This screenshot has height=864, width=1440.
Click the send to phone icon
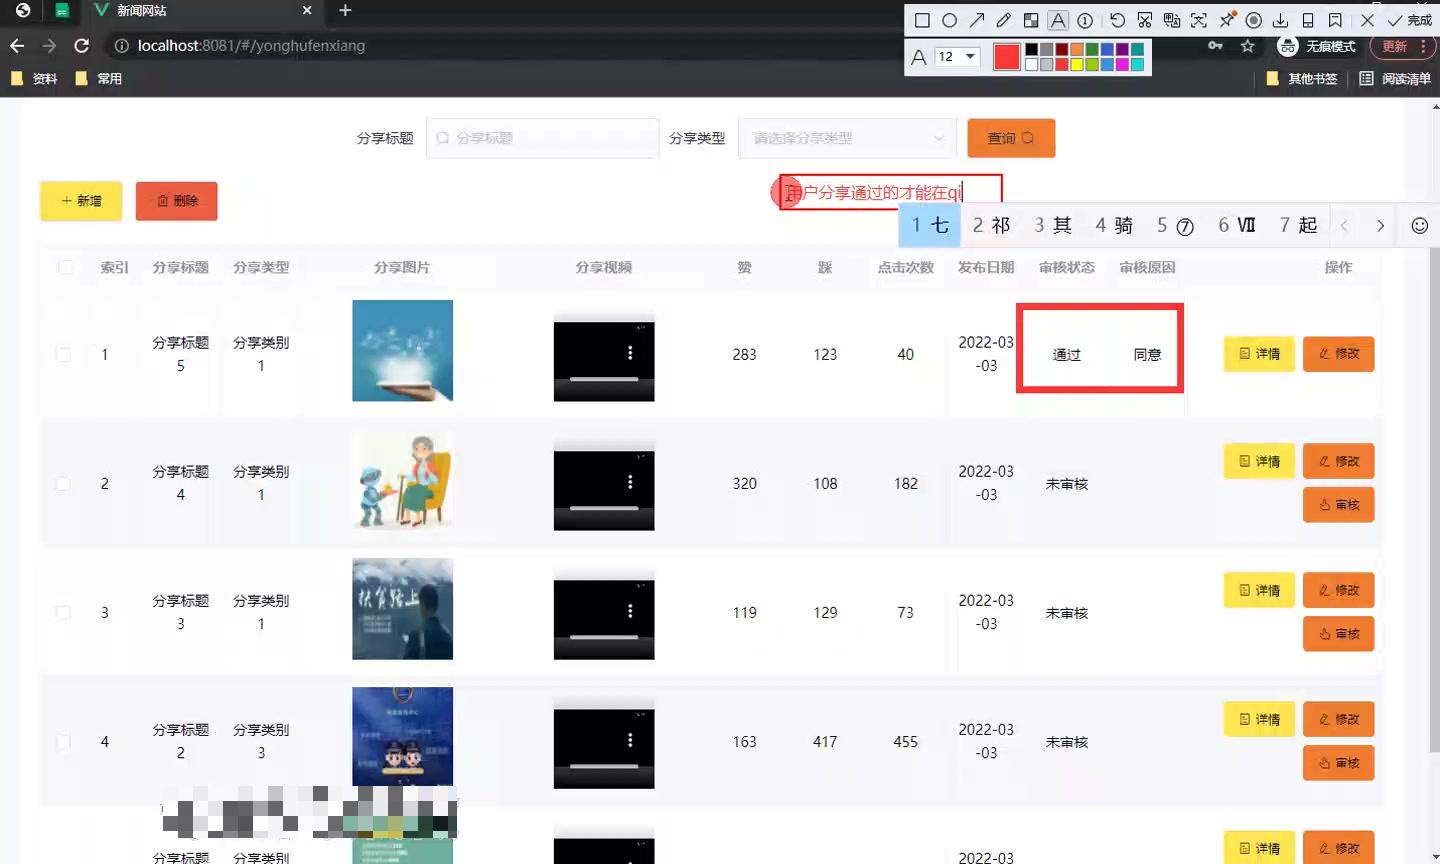pos(1307,20)
